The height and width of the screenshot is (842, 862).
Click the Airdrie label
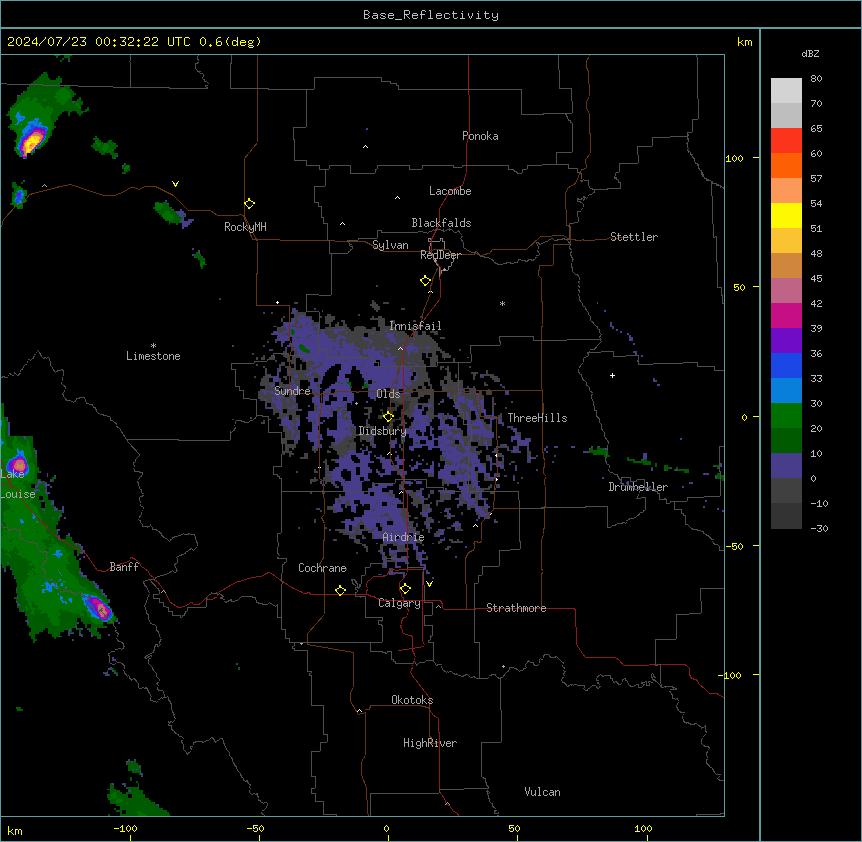(403, 537)
